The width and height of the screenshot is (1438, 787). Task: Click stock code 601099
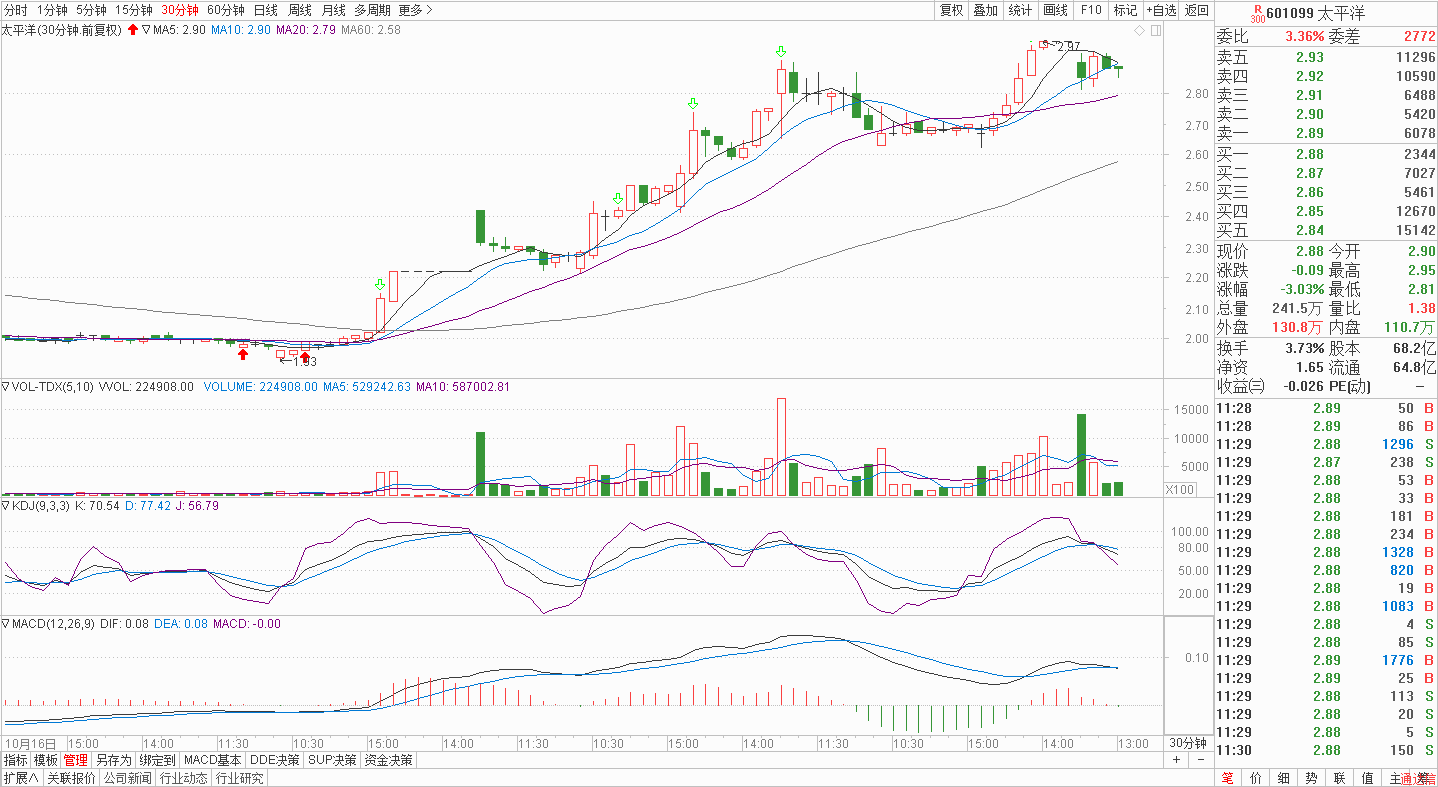[x=1290, y=14]
